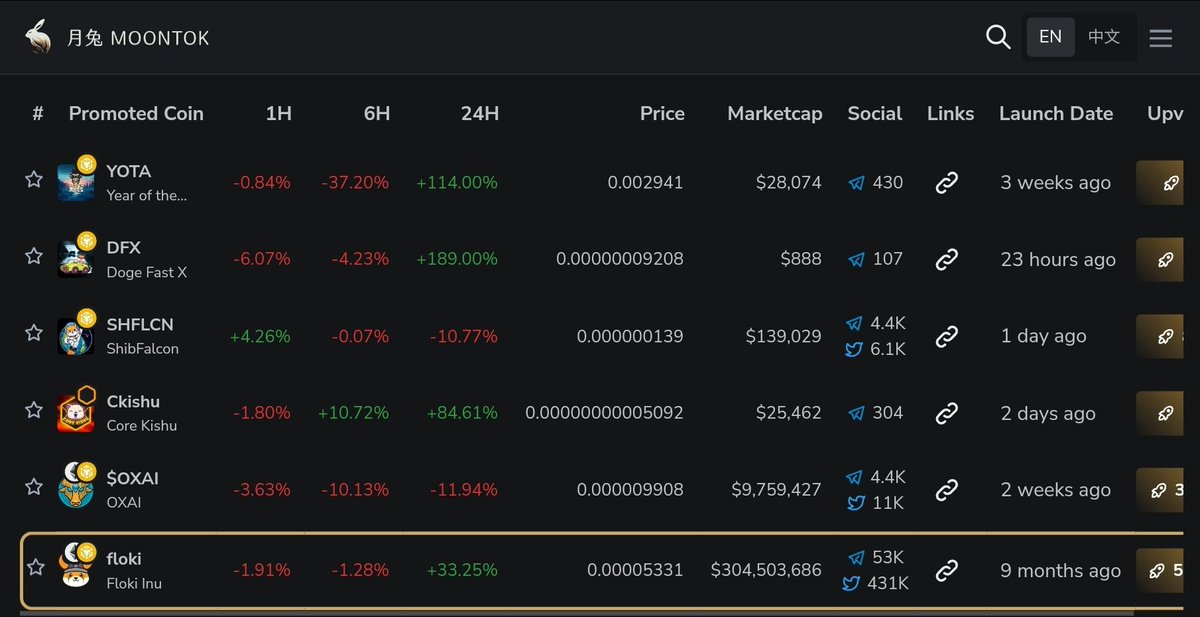
Task: Sort by the Launch Date header
Action: pos(1056,114)
